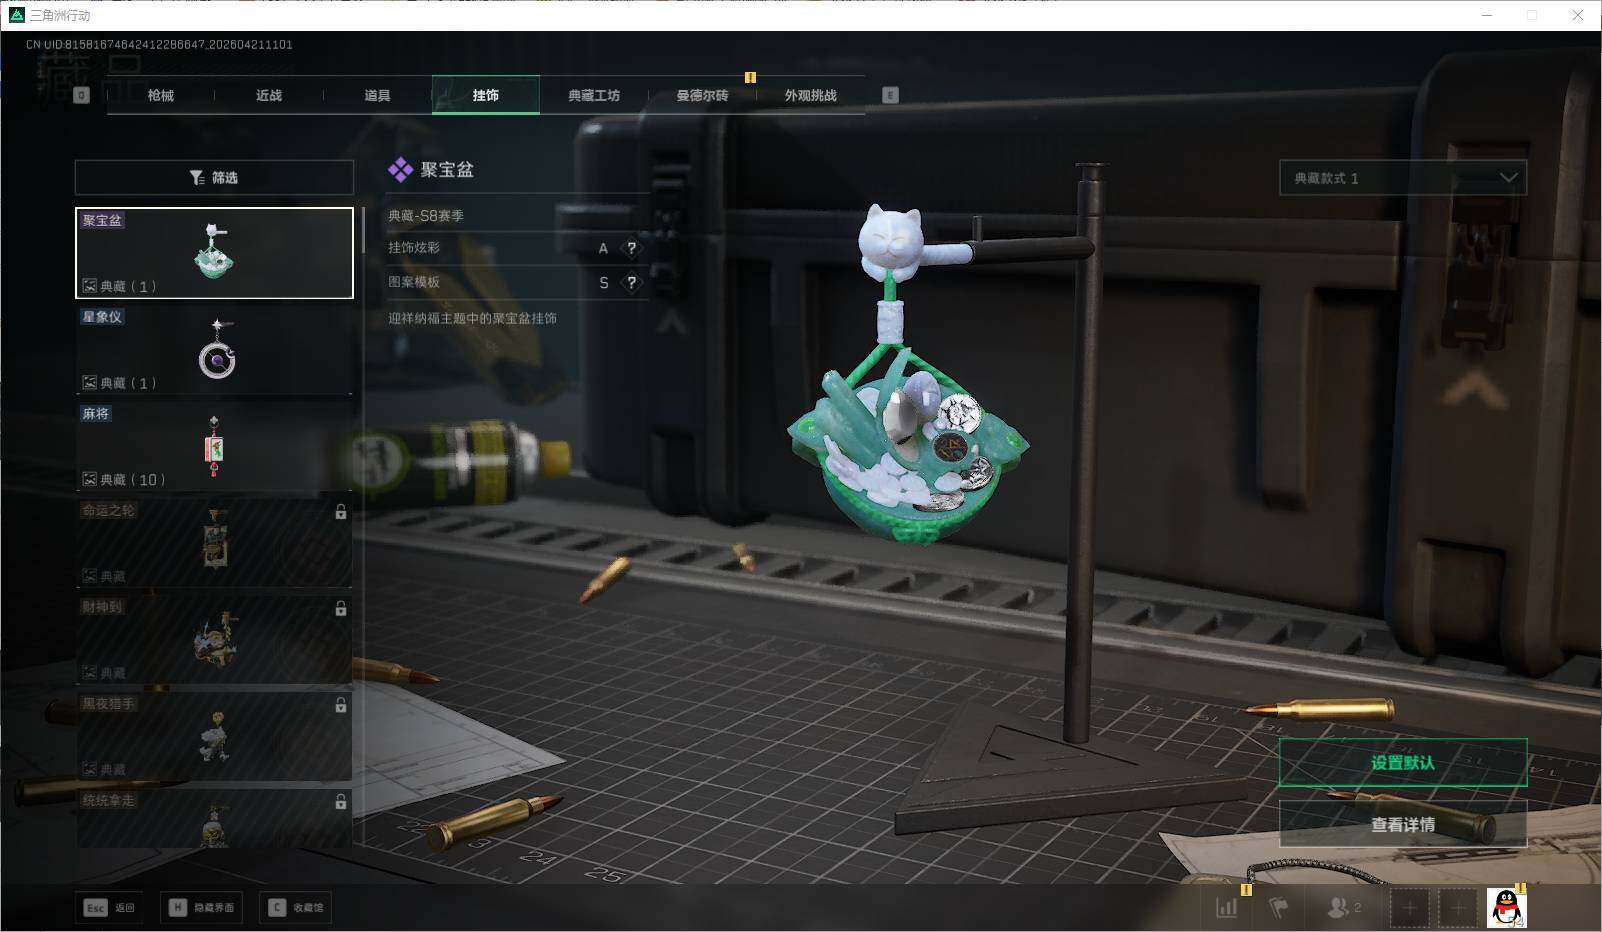
Task: Click the 迎祥纳福主题中的聚宝盆挂饰 description
Action: pos(472,318)
